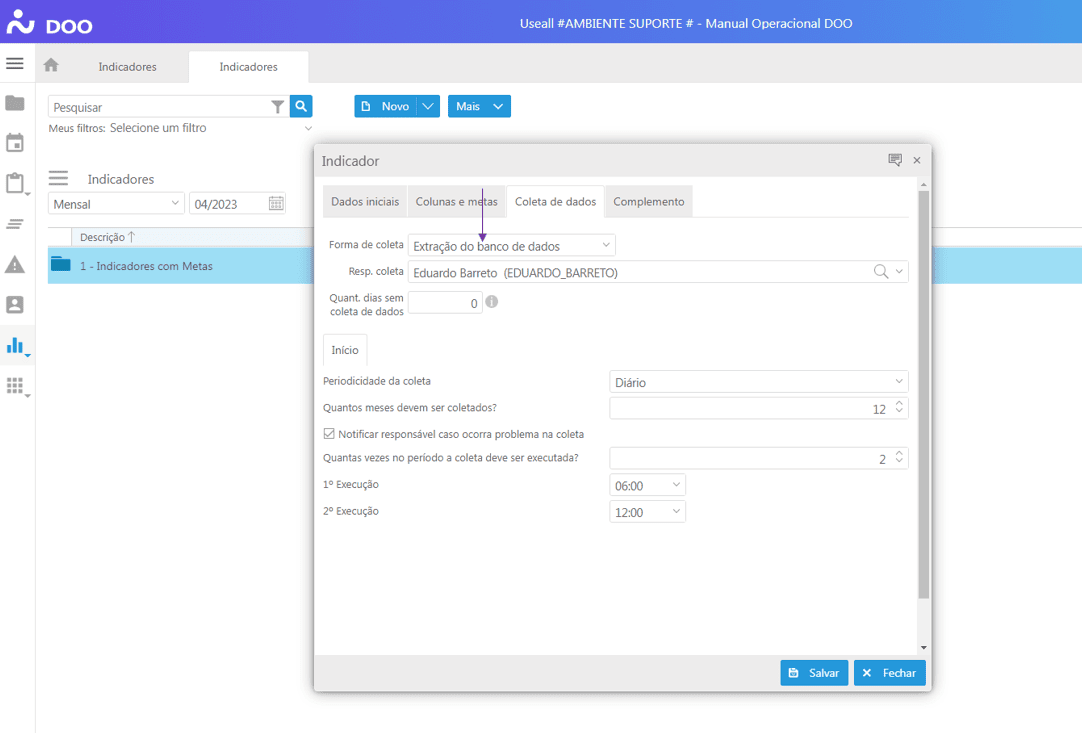Open the bar chart indicators sidebar icon
The width and height of the screenshot is (1082, 733).
click(15, 345)
